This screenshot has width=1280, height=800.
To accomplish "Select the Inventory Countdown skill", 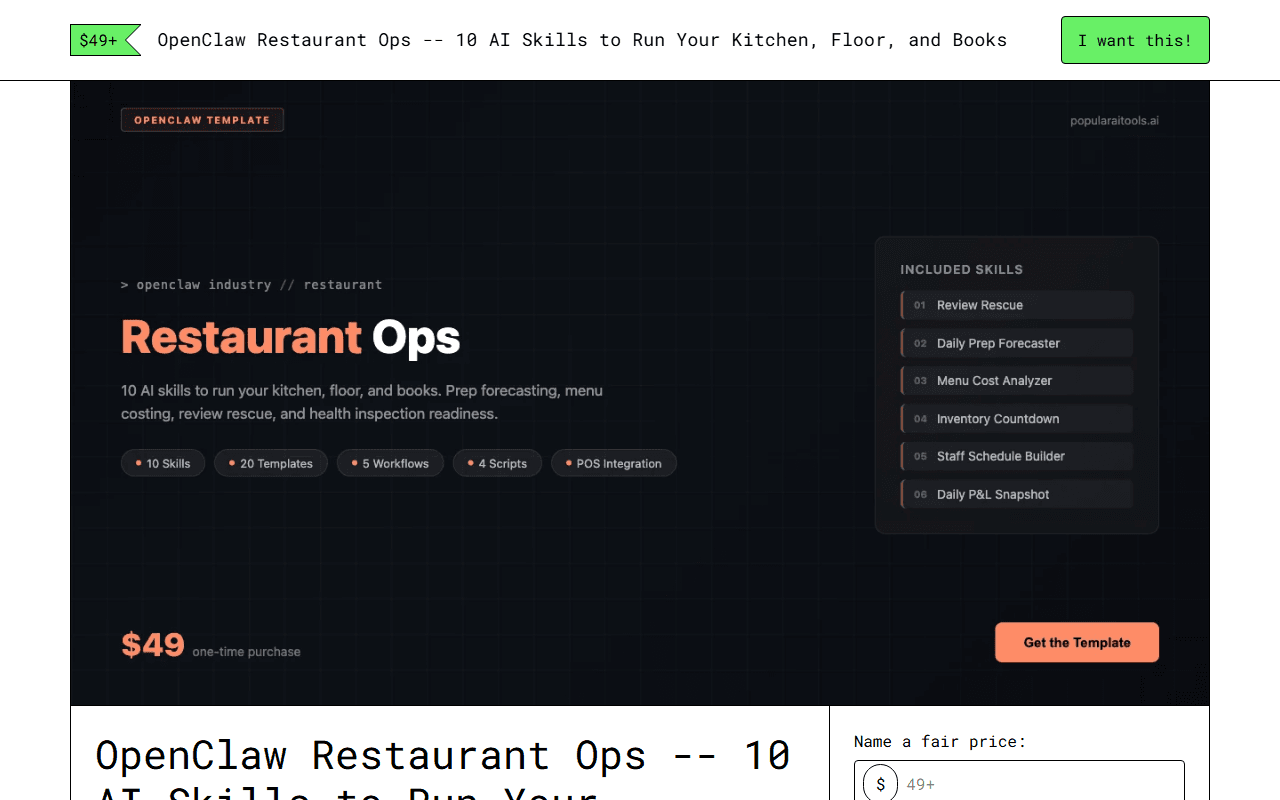I will [1016, 418].
